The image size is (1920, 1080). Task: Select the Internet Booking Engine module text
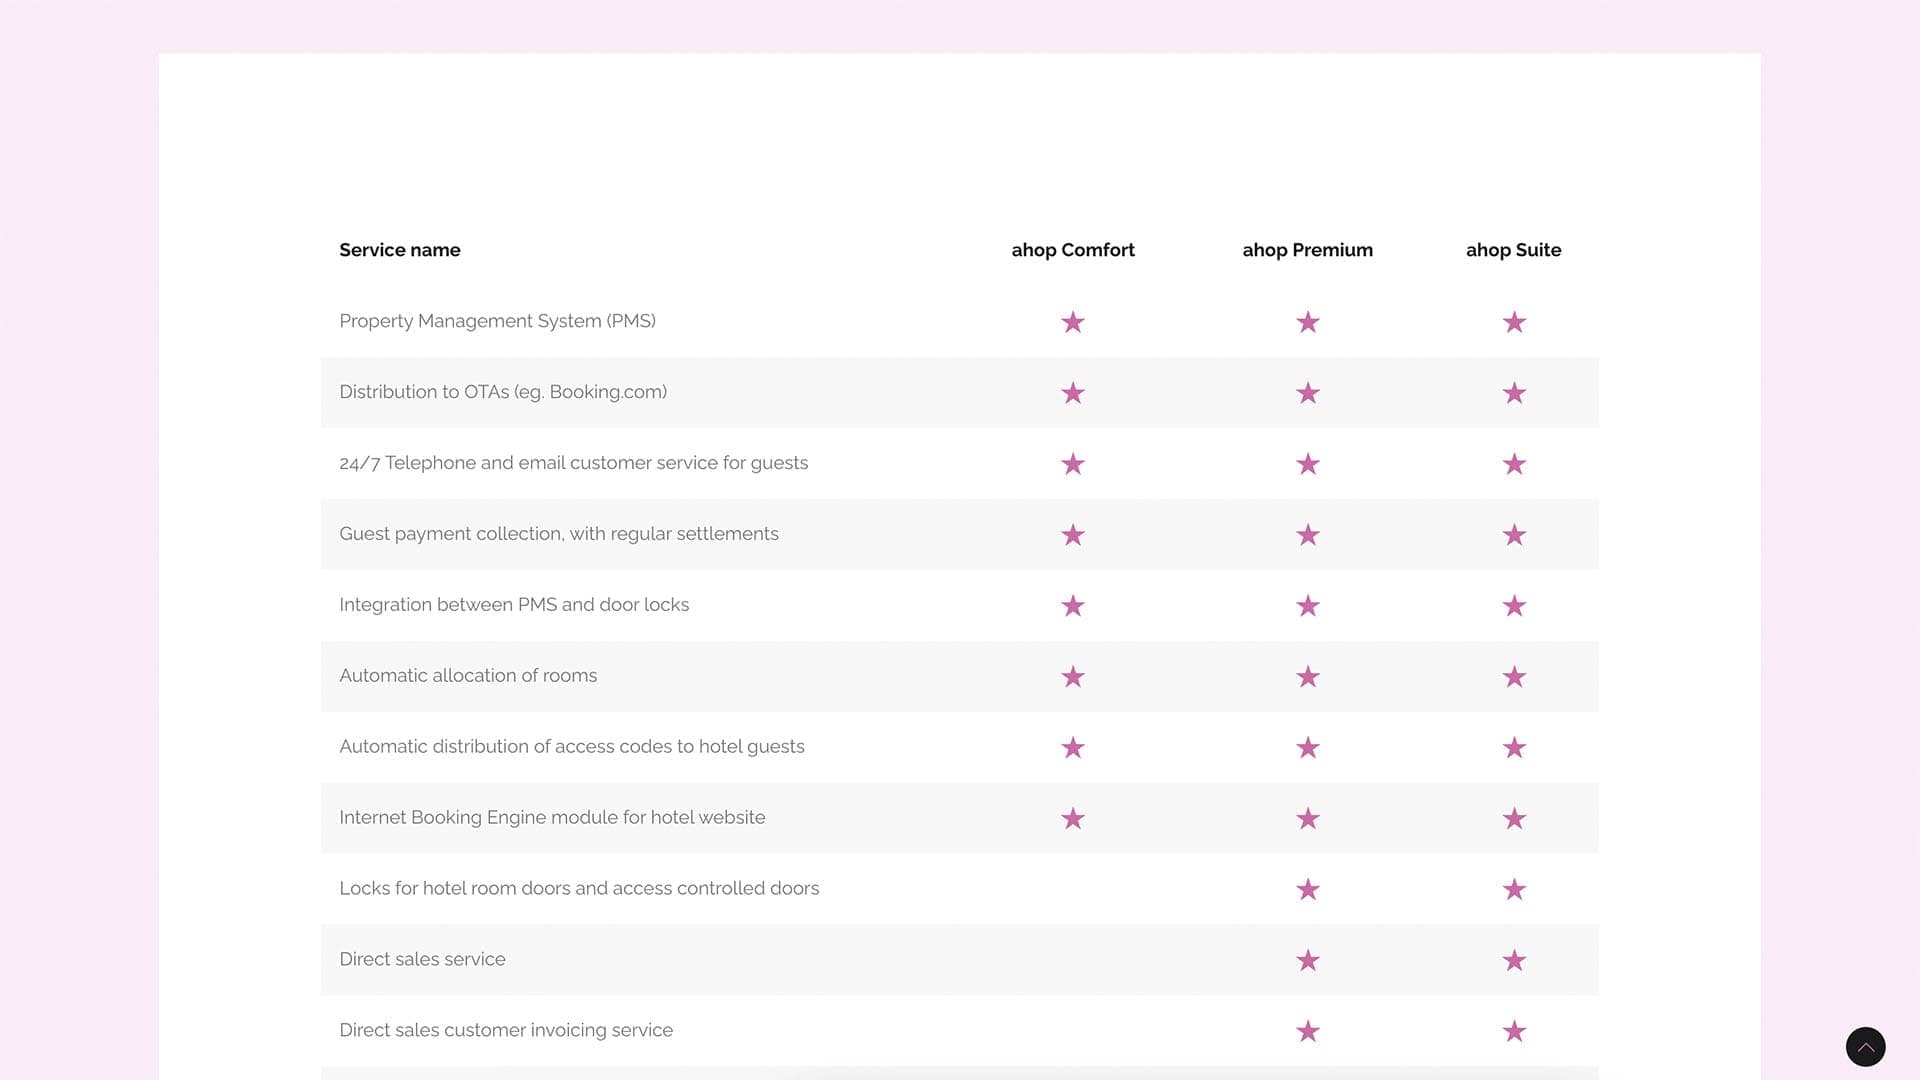[x=552, y=818]
